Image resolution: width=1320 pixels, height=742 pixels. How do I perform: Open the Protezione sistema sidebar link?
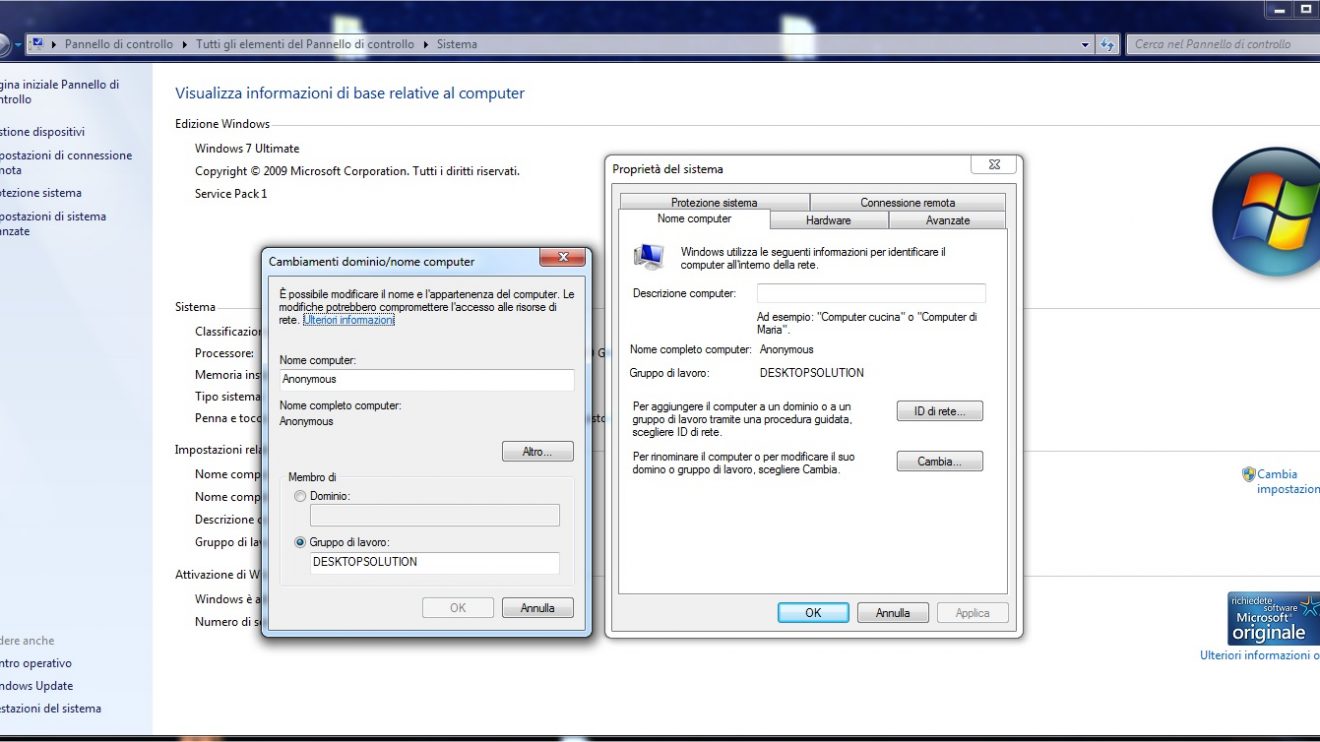point(41,193)
